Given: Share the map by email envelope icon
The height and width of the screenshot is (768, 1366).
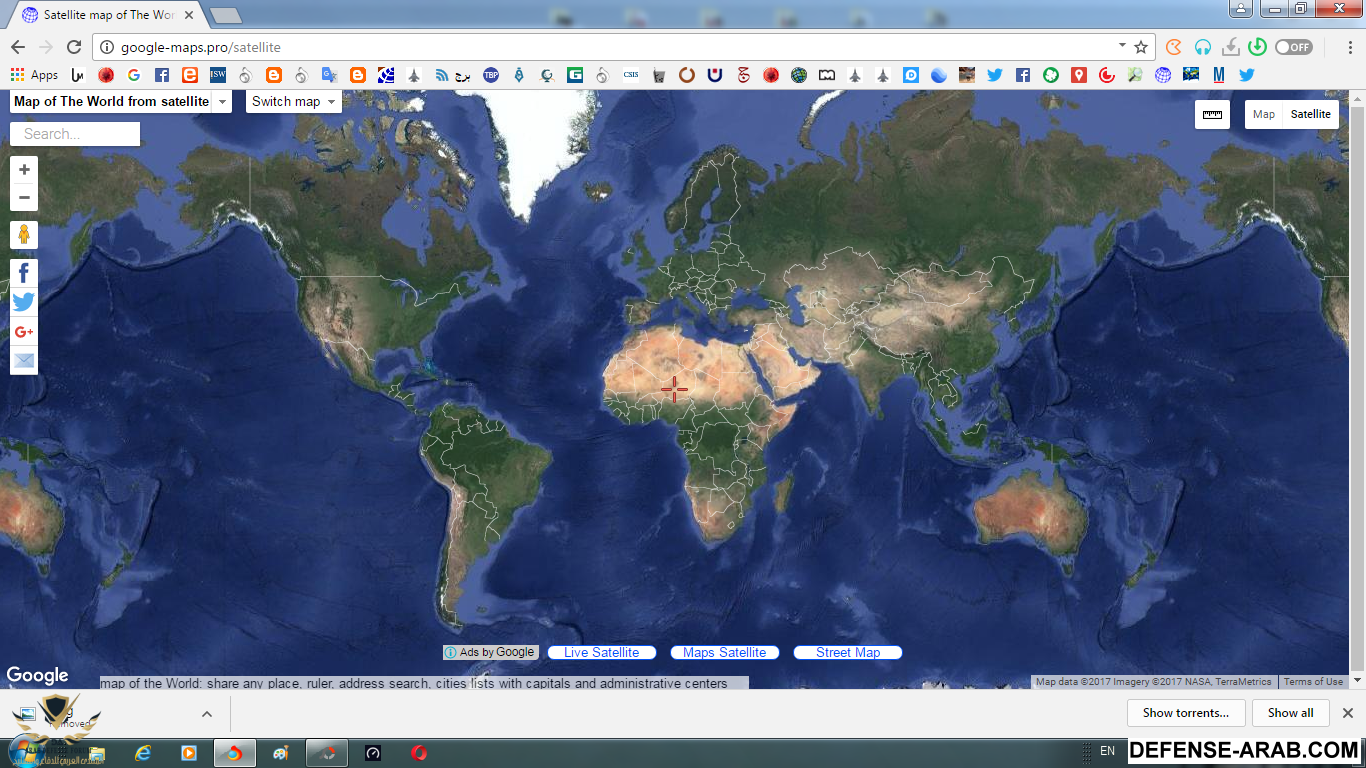Looking at the screenshot, I should [x=24, y=360].
